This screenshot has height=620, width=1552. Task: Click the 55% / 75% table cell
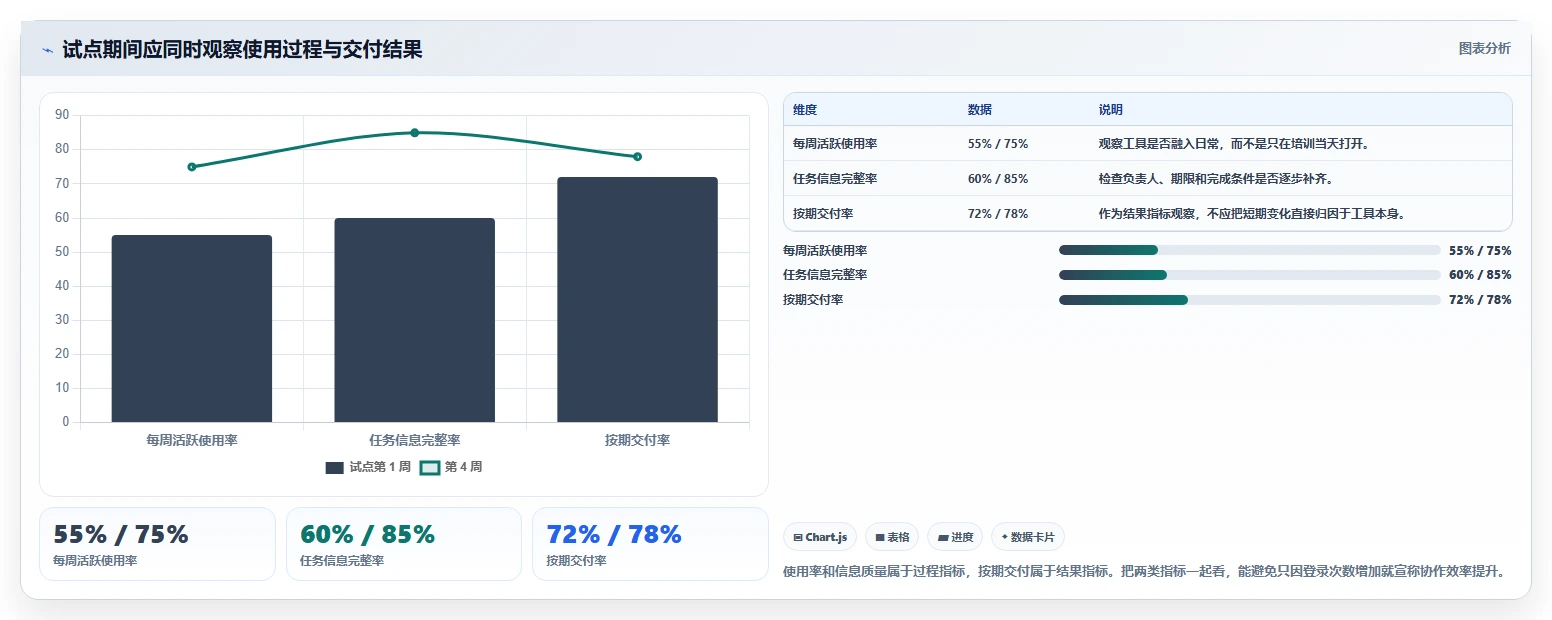pos(998,144)
